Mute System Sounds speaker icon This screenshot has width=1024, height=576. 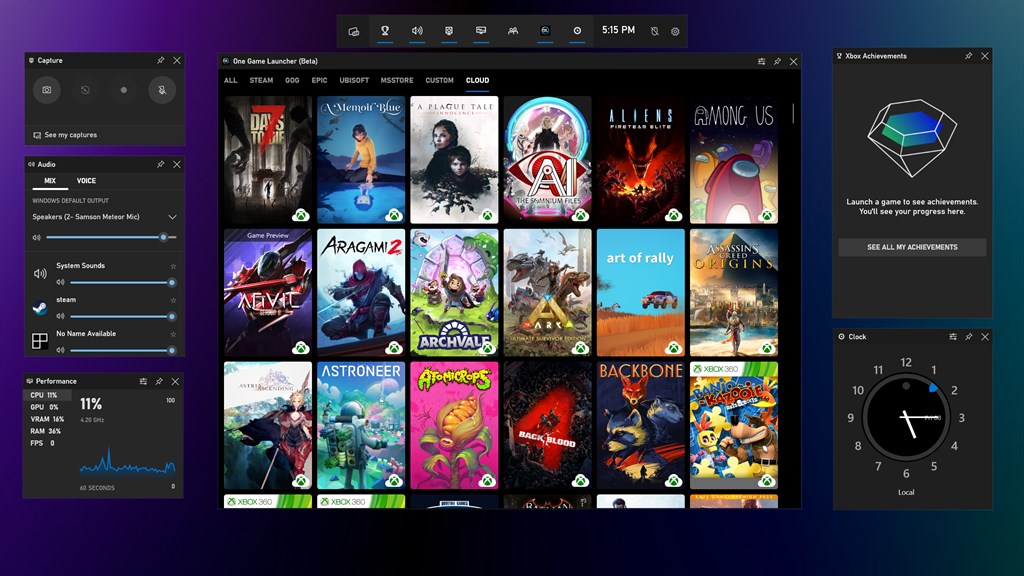pos(60,283)
